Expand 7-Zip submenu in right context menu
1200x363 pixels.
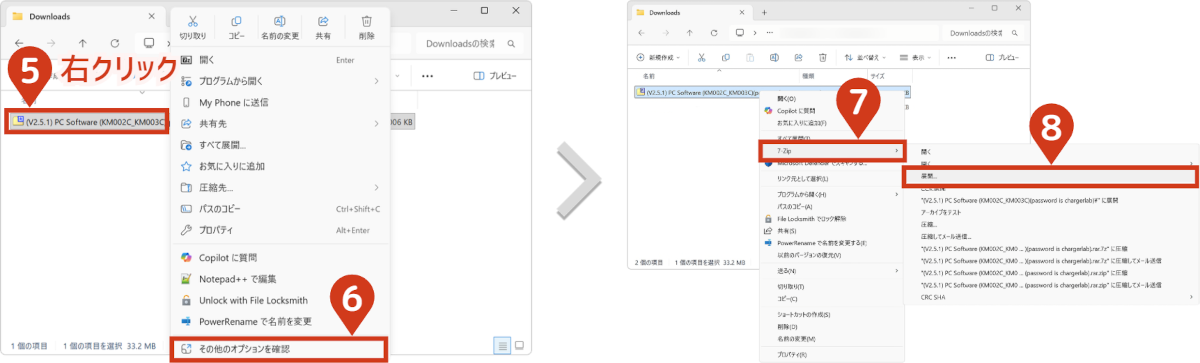tap(832, 150)
